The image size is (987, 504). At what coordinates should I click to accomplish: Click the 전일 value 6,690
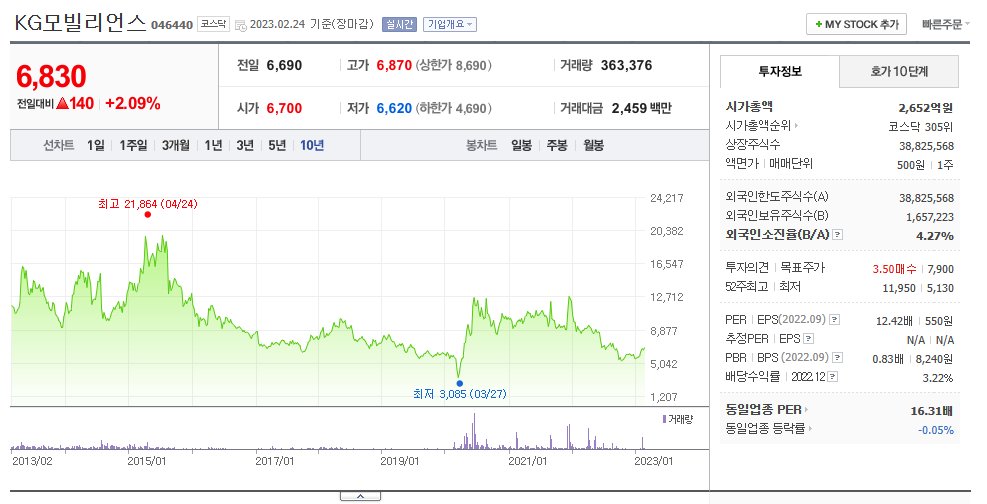284,65
